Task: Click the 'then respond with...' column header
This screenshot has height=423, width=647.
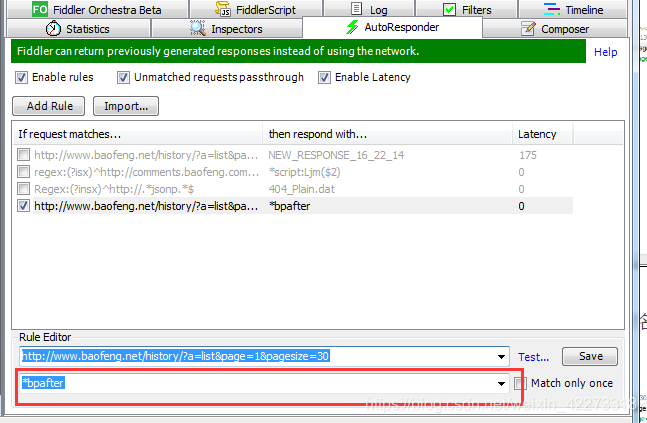Action: [x=387, y=134]
